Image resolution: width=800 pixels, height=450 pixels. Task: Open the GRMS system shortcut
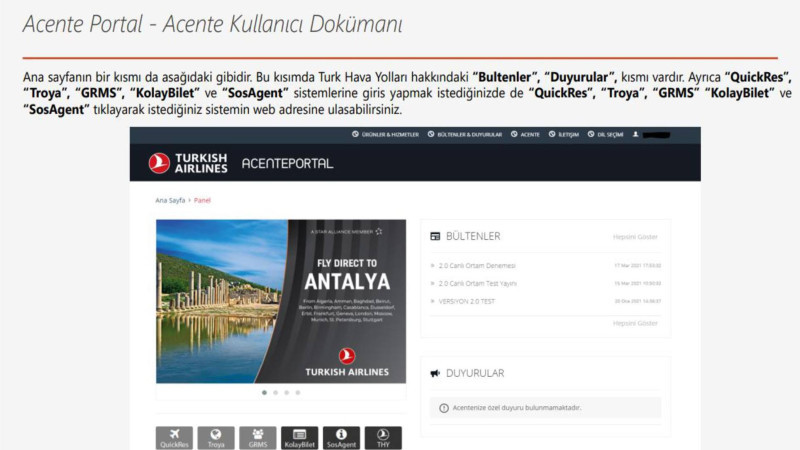point(258,438)
